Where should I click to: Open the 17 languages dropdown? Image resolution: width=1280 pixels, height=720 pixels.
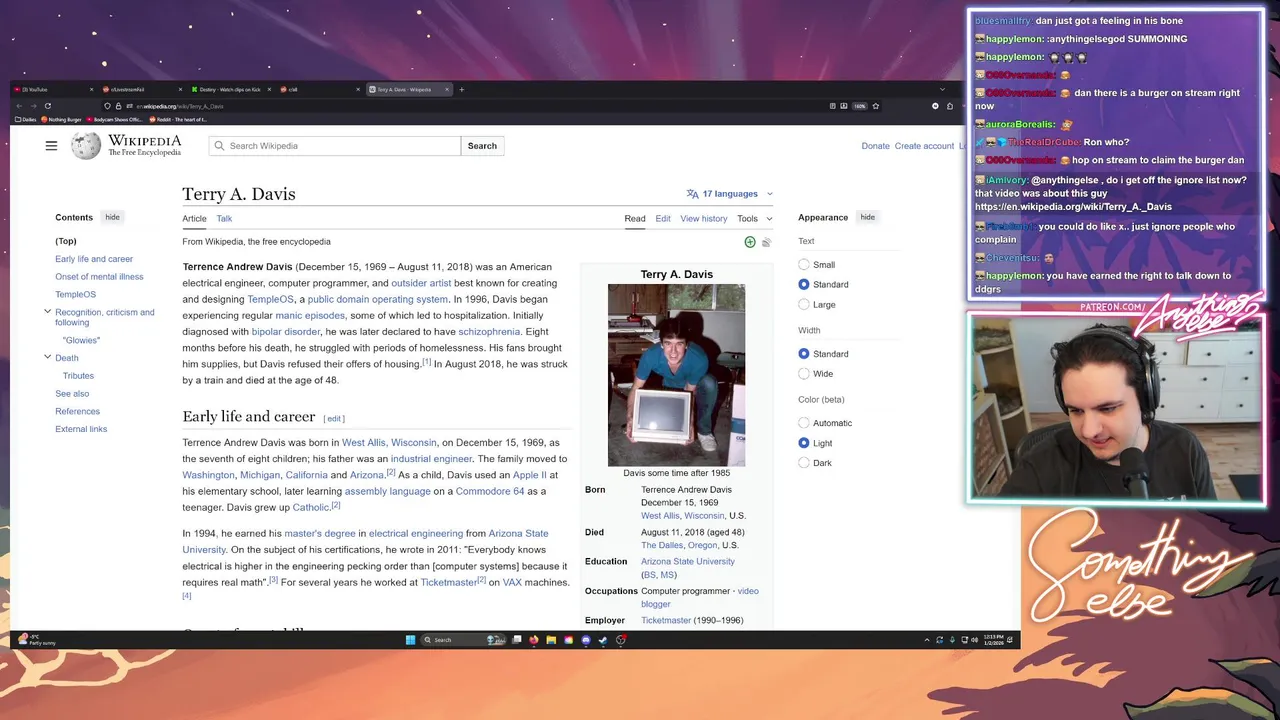click(x=730, y=194)
